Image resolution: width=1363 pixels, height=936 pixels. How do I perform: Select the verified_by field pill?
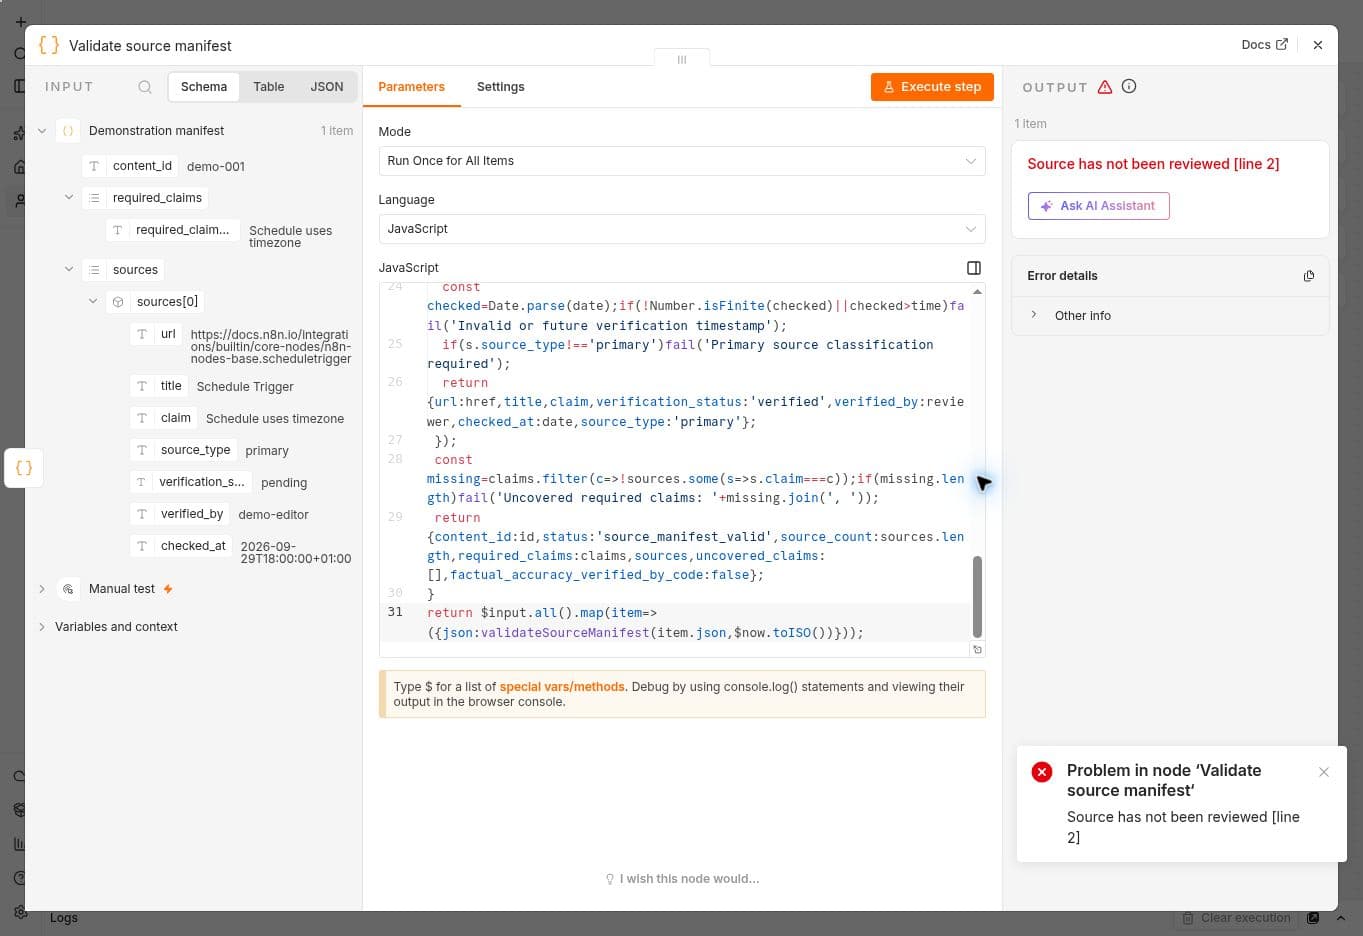pos(181,514)
